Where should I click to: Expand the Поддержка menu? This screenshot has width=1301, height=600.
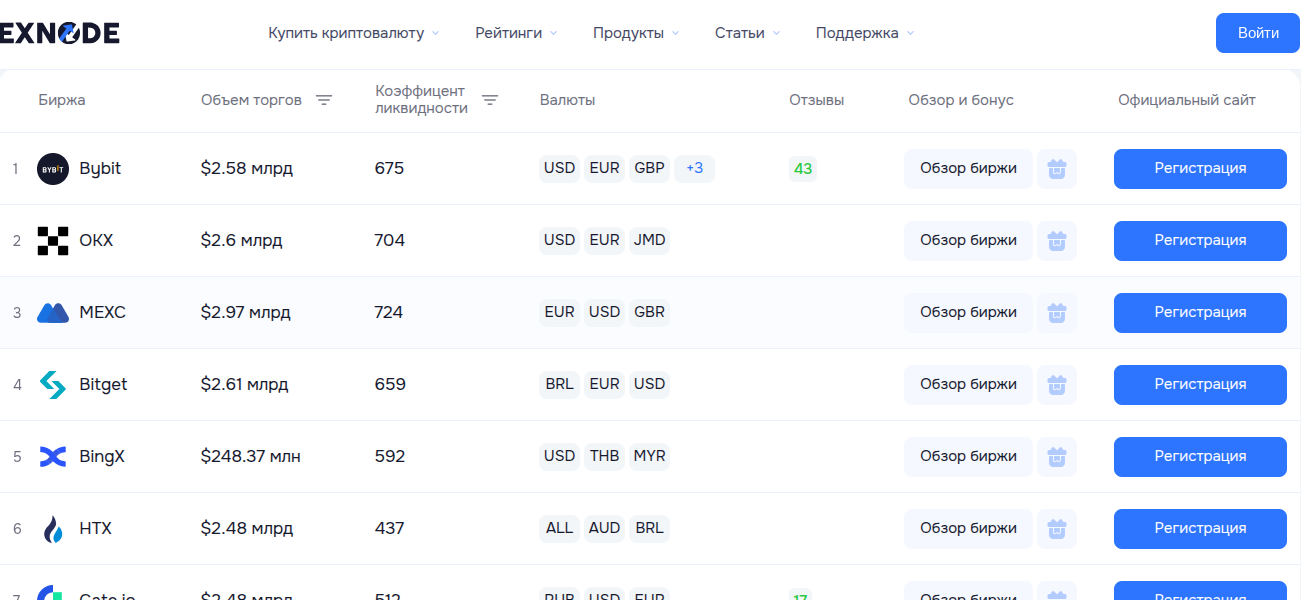tap(865, 33)
